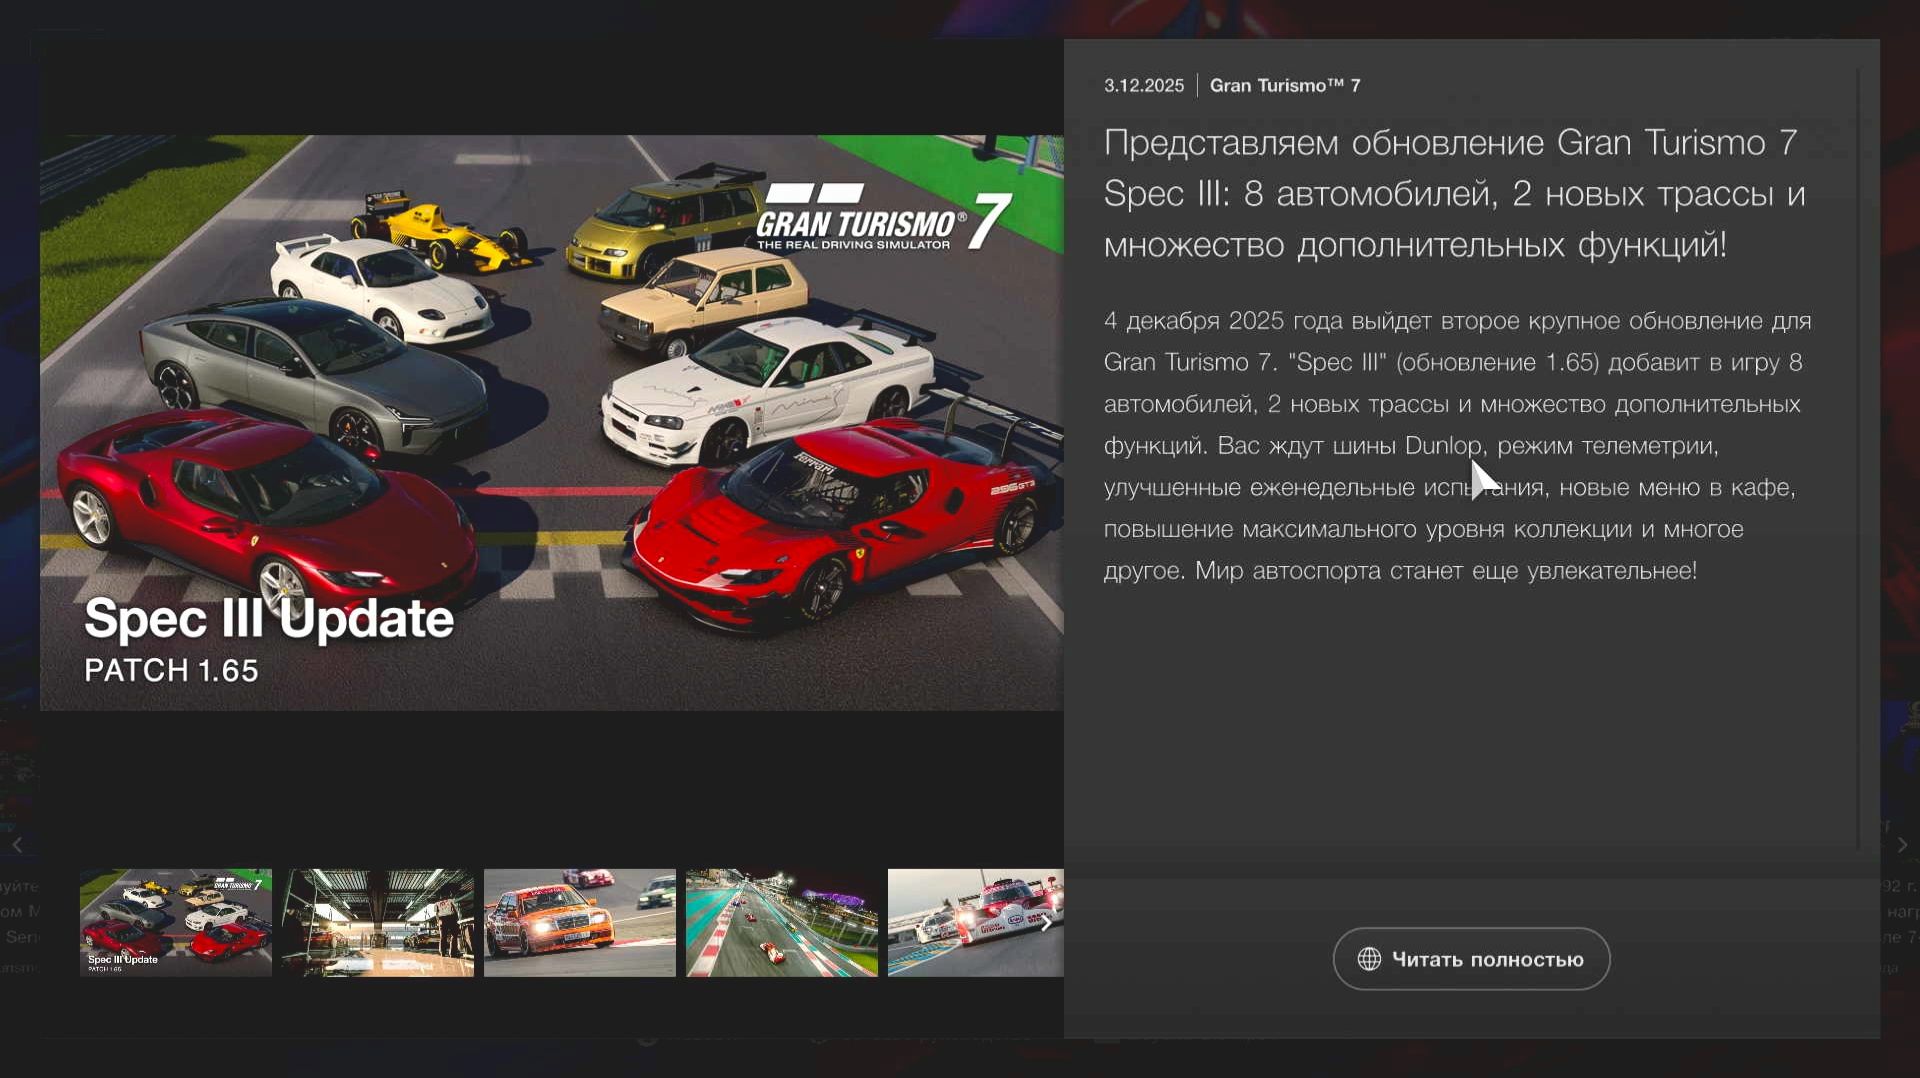Select the orange Mercedes race car thumbnail
Viewport: 1920px width, 1078px height.
tap(580, 922)
